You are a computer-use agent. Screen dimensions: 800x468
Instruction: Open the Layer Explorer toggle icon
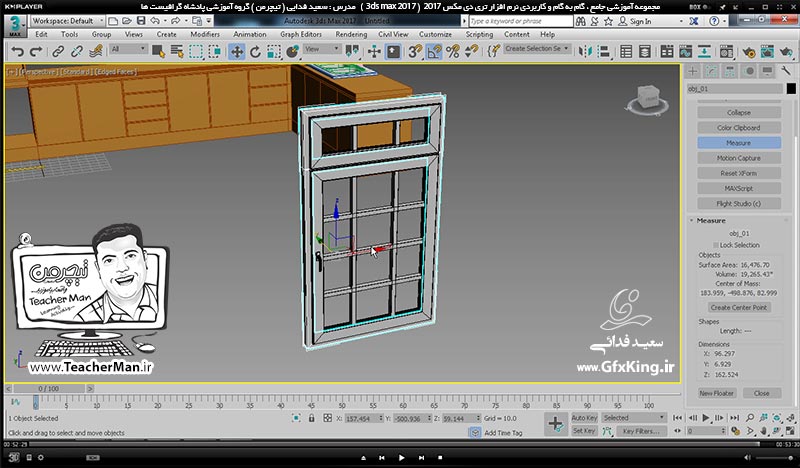(645, 52)
